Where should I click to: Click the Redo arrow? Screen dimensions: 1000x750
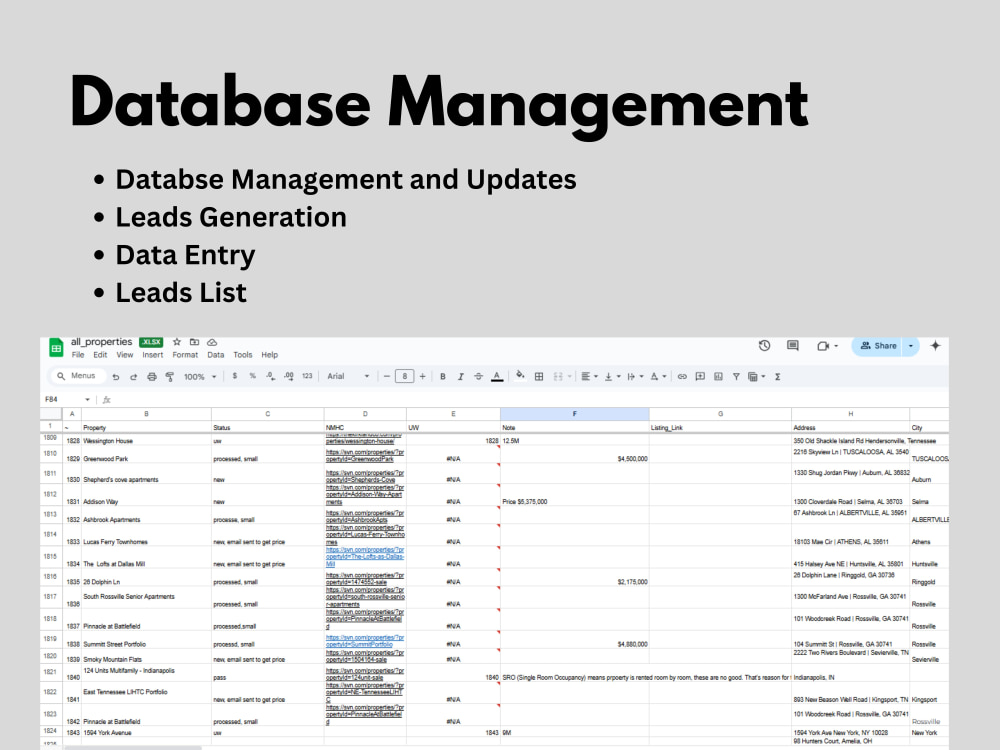(133, 377)
